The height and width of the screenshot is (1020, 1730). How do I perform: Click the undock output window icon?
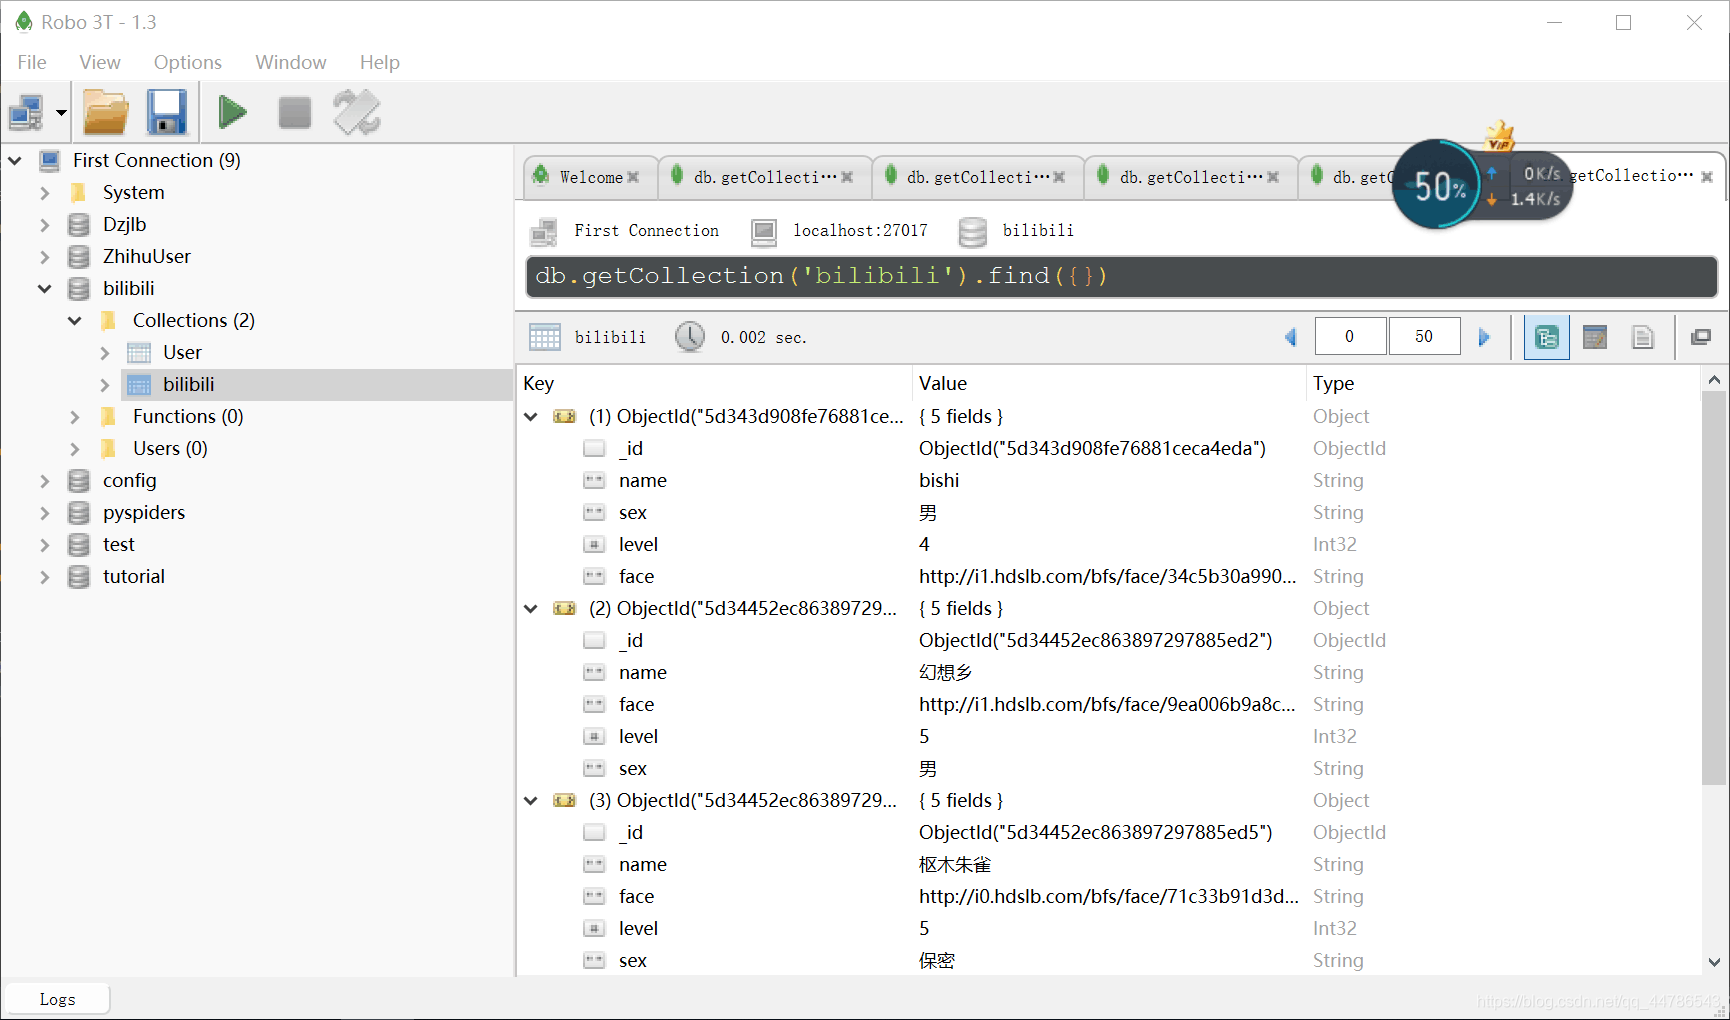(1701, 337)
